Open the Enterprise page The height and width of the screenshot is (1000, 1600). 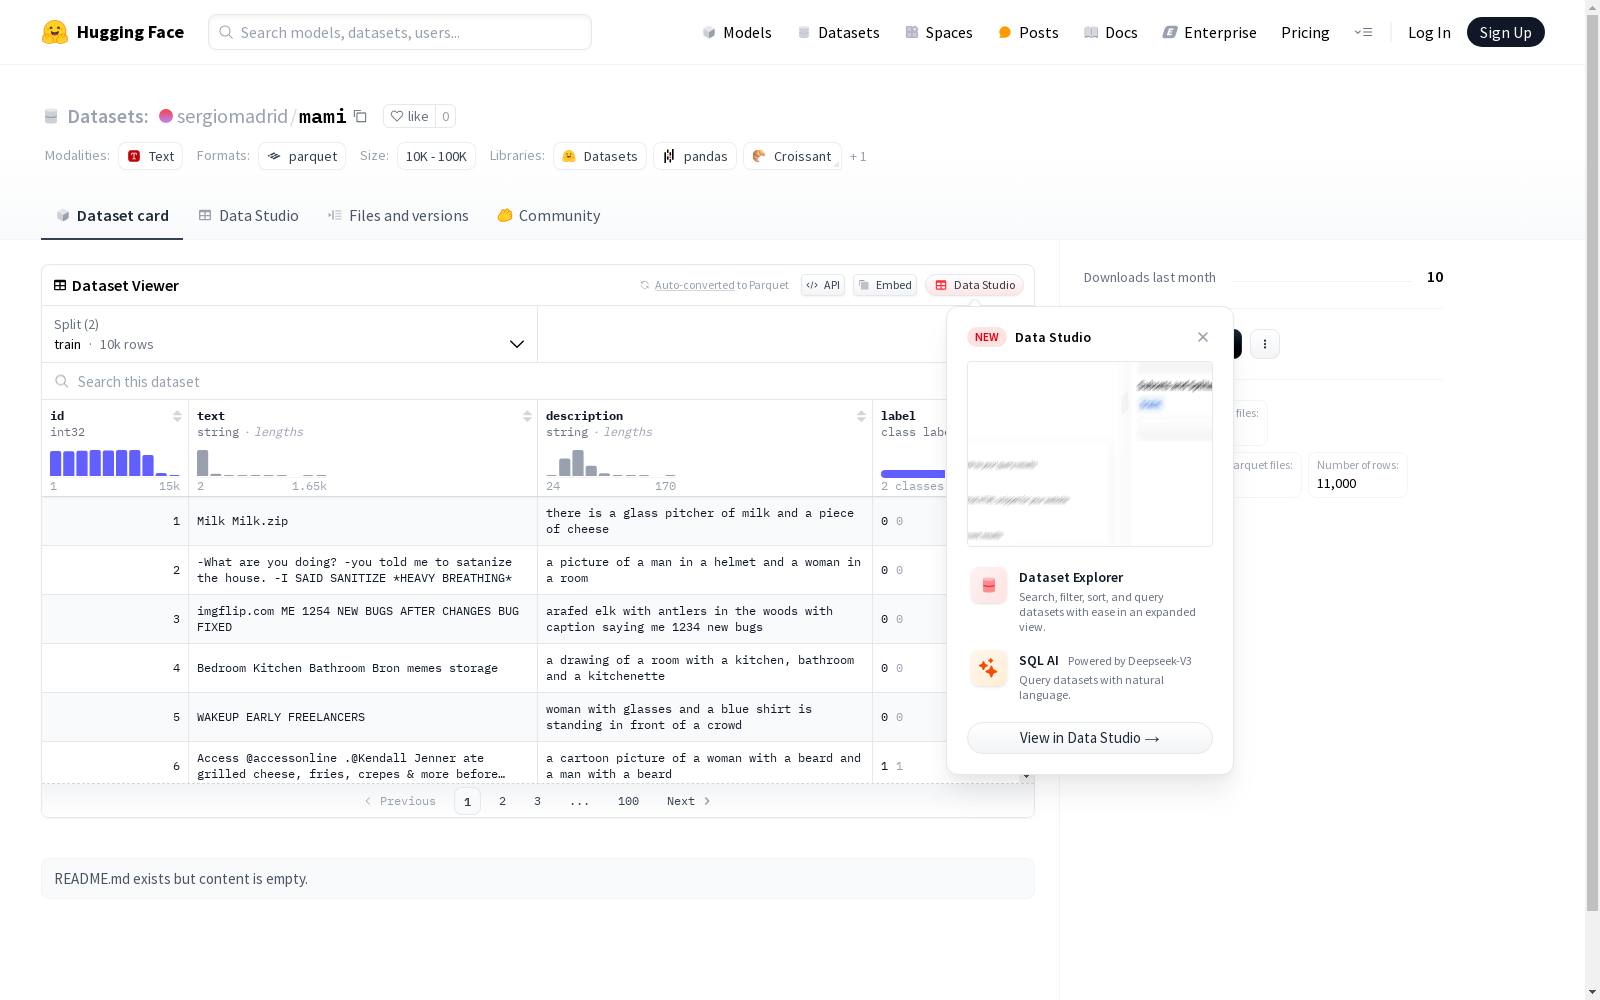tap(1210, 32)
